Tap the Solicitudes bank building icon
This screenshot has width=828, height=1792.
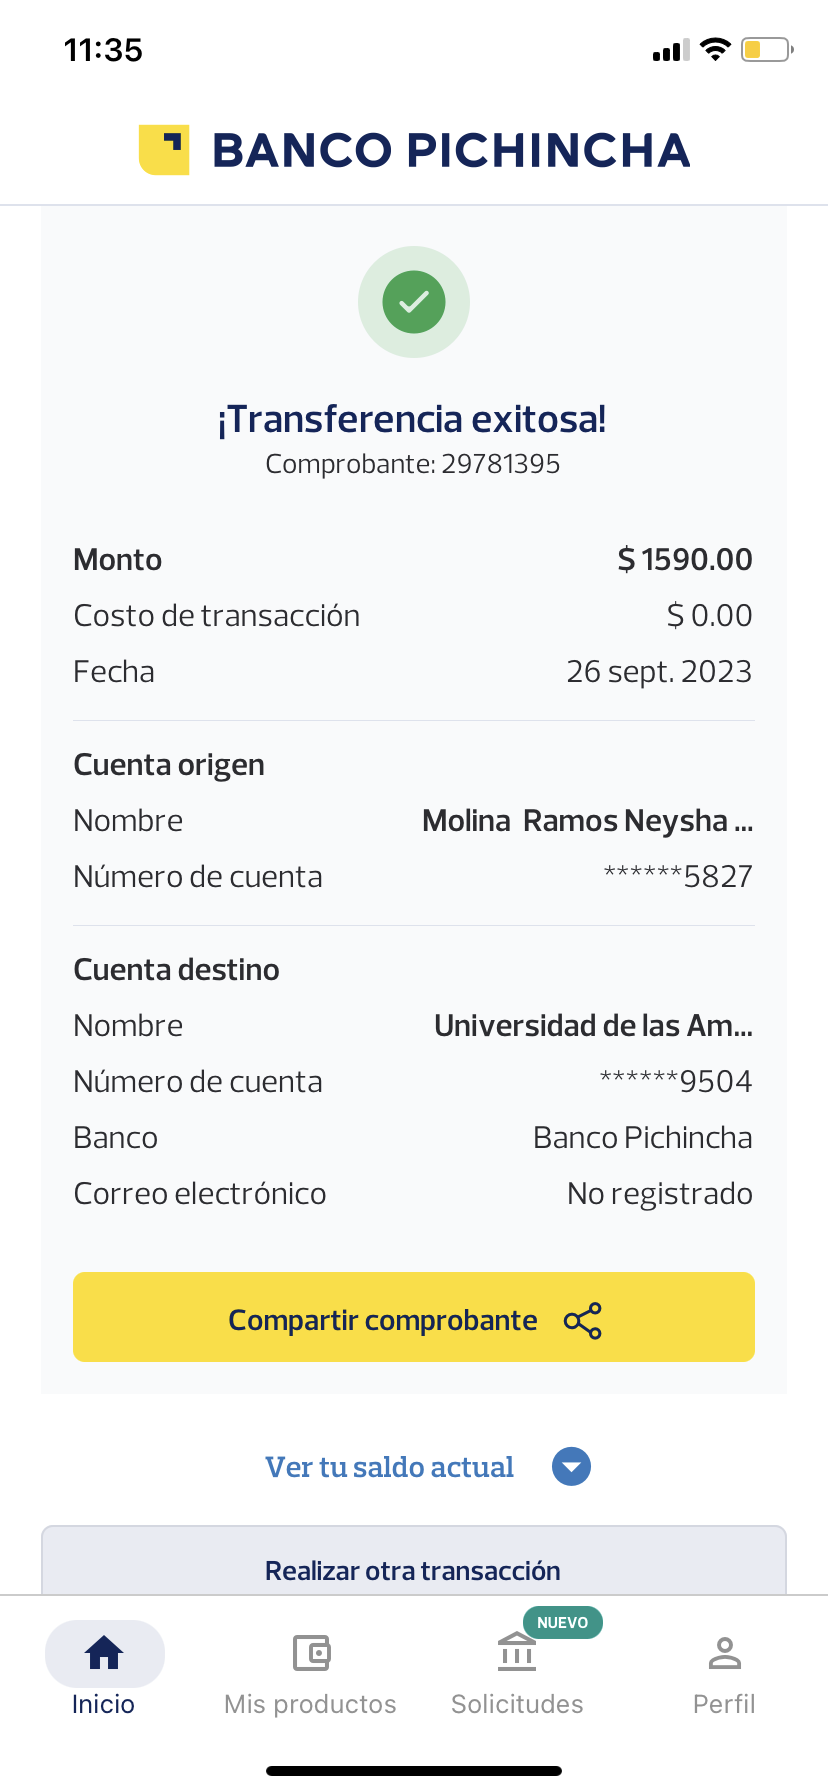pos(517,1653)
